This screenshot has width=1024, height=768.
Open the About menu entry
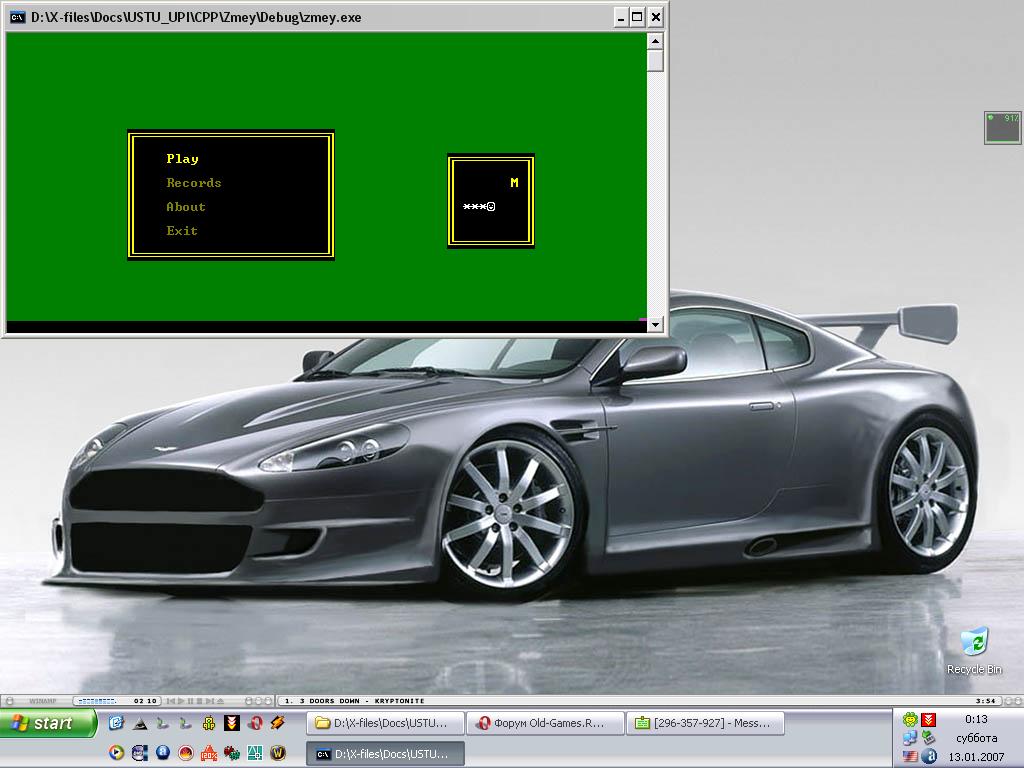[186, 207]
